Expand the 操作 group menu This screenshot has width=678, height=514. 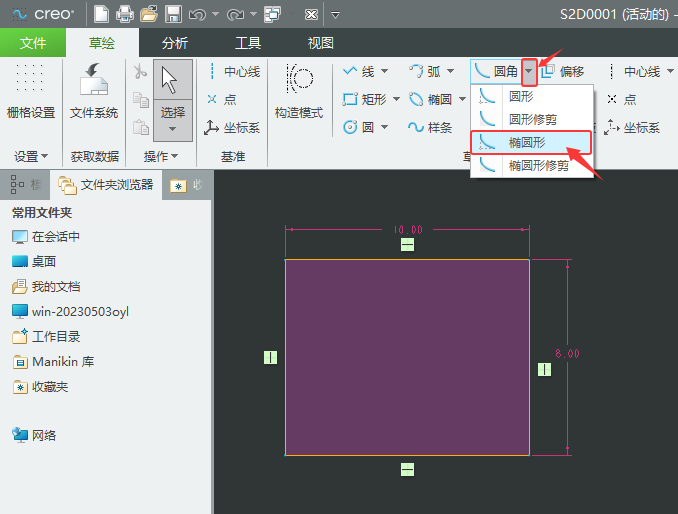[160, 156]
